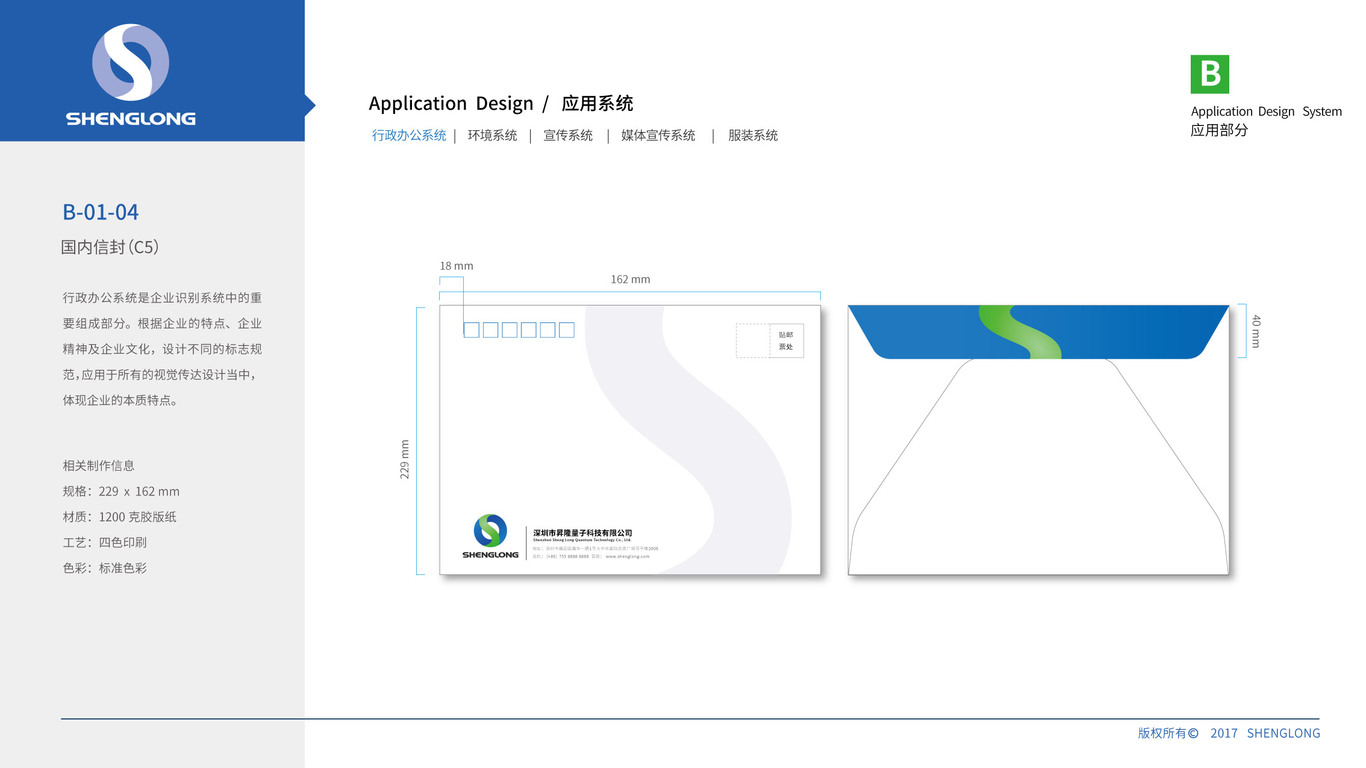
Task: Select the 行政办公系统 tab
Action: tap(409, 135)
